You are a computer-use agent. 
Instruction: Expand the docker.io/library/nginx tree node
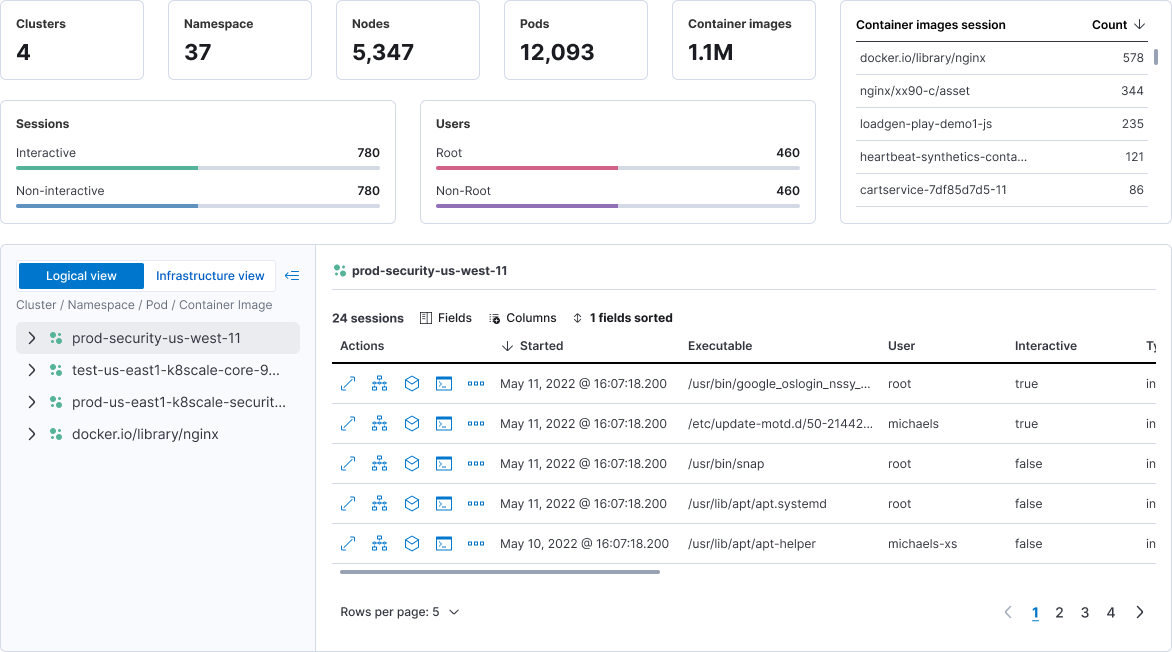point(32,434)
